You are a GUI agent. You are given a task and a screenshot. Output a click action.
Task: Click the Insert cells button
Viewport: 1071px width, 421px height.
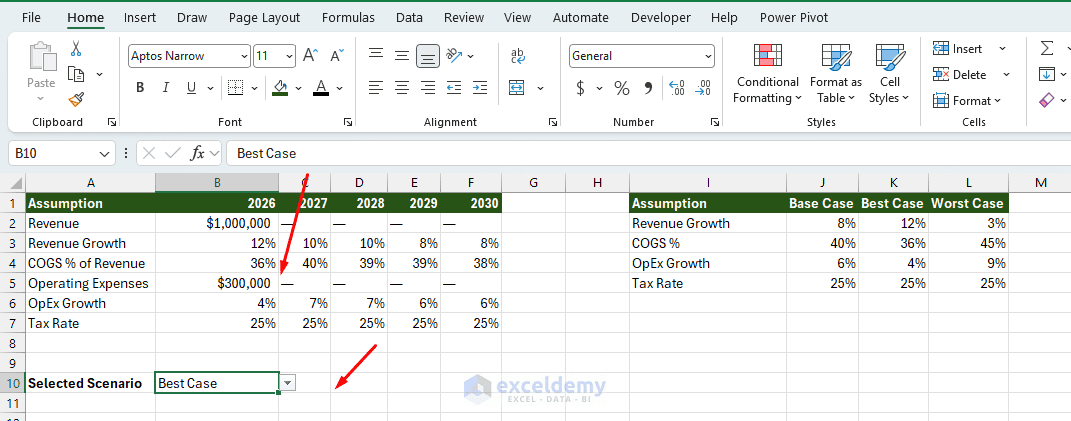tap(958, 49)
